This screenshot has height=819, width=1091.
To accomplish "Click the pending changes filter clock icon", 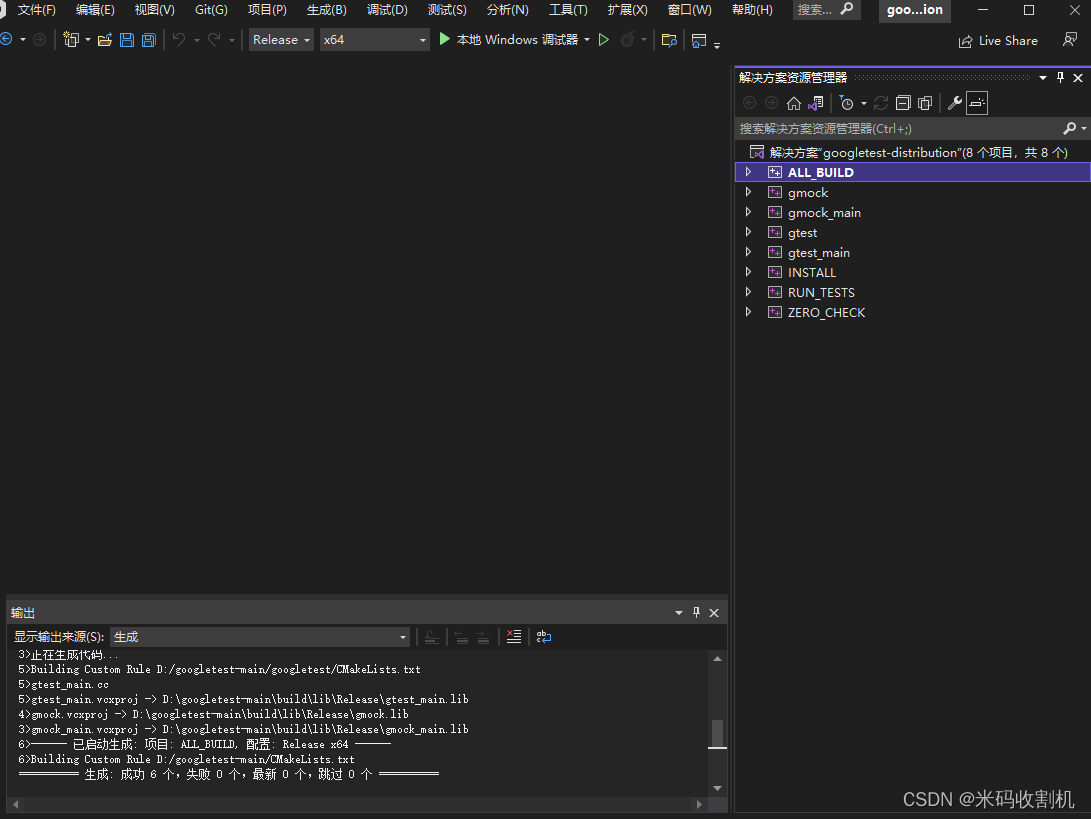I will coord(846,103).
